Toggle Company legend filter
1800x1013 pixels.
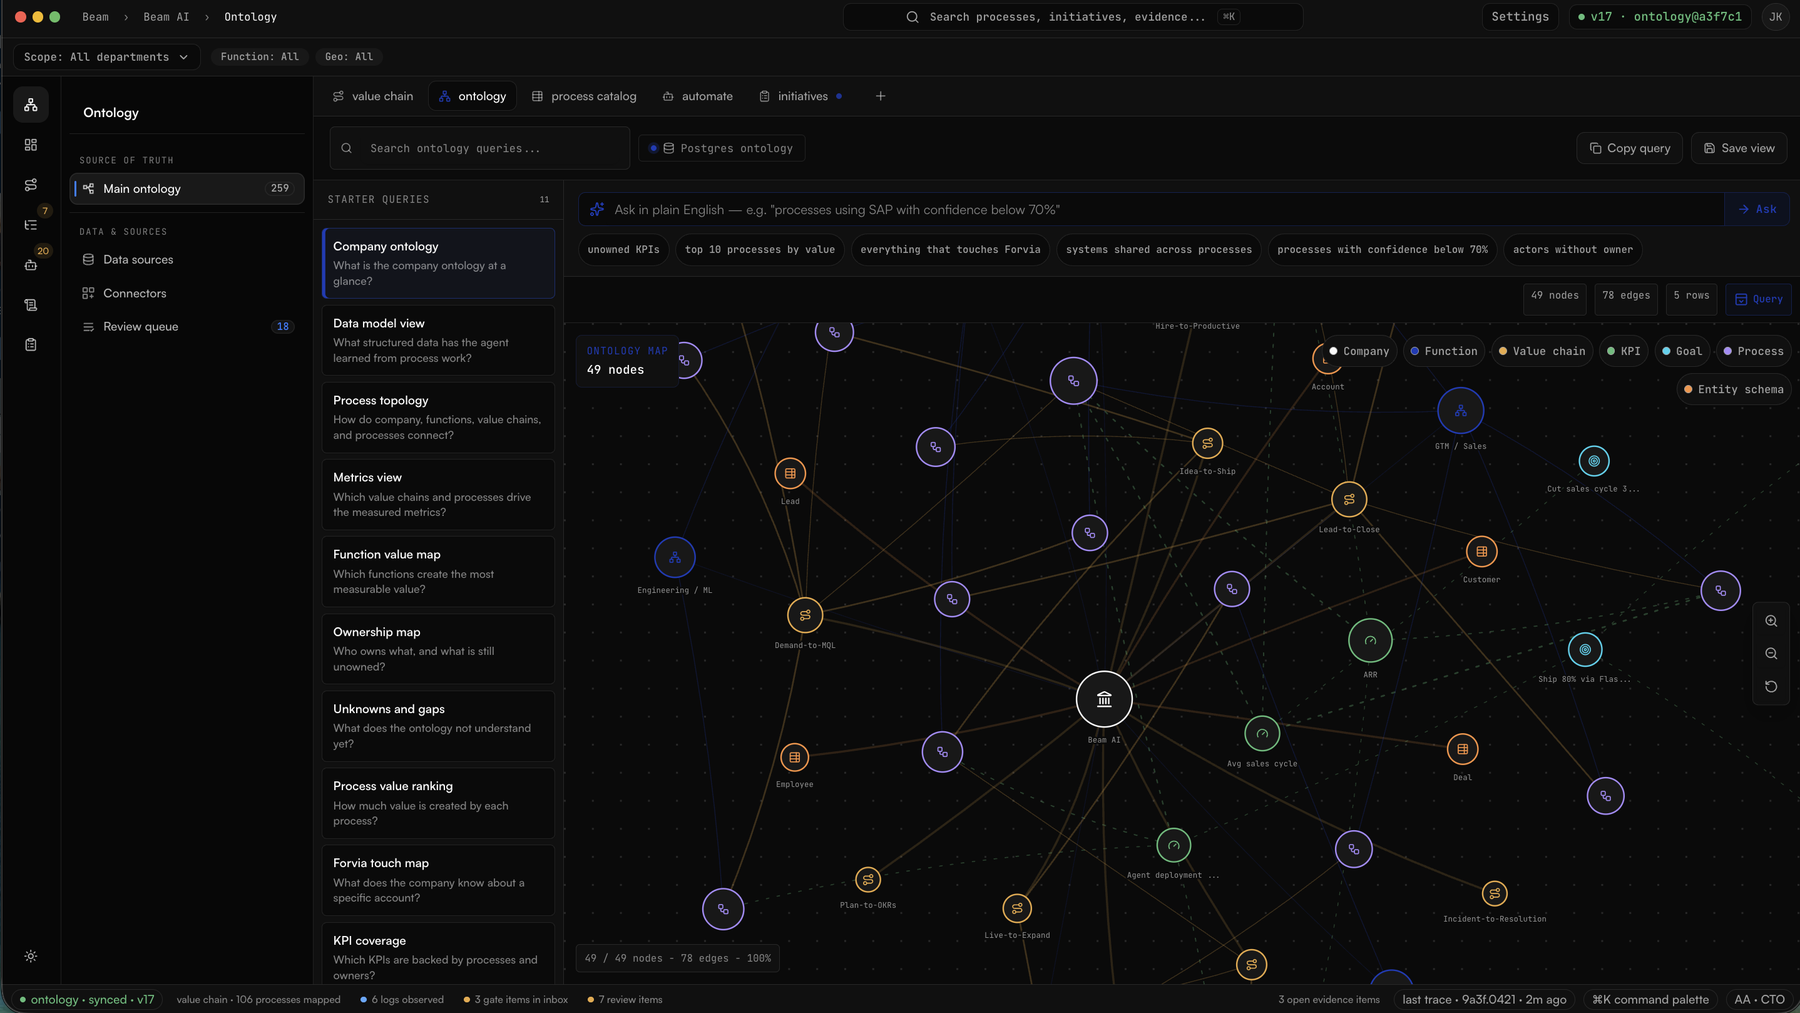(1358, 351)
